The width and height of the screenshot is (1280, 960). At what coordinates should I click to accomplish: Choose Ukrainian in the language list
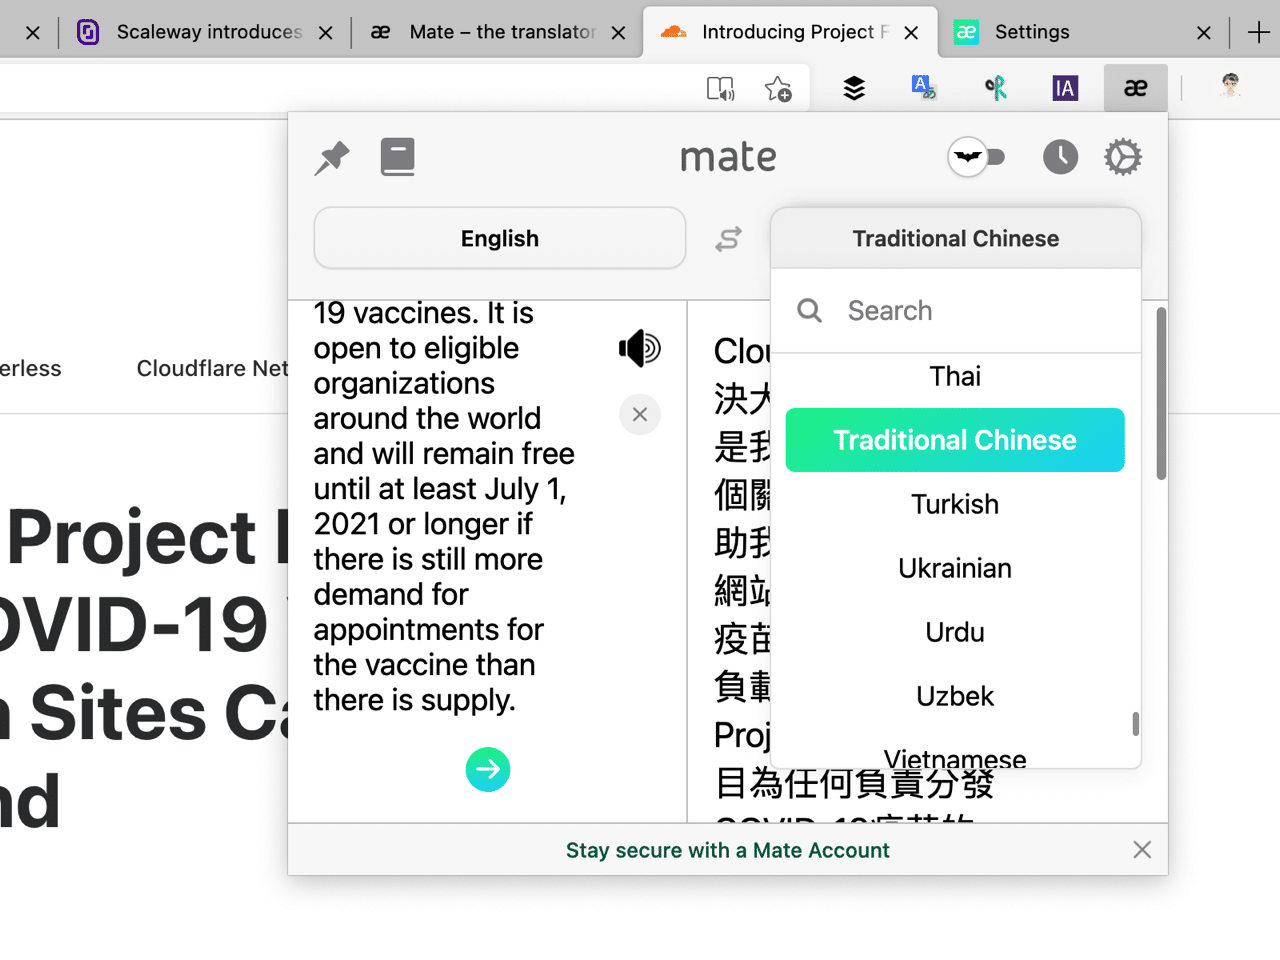(x=955, y=568)
